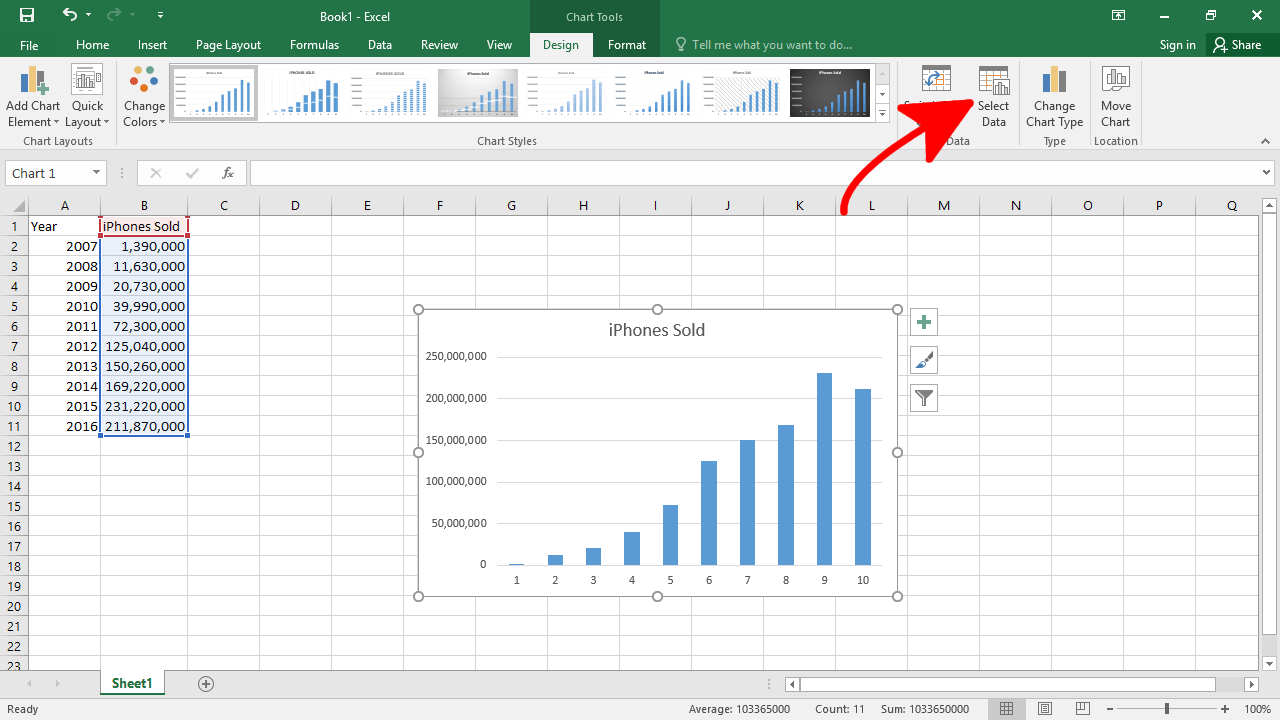Click the Chart Filters funnel button
Viewport: 1280px width, 720px height.
(x=924, y=398)
